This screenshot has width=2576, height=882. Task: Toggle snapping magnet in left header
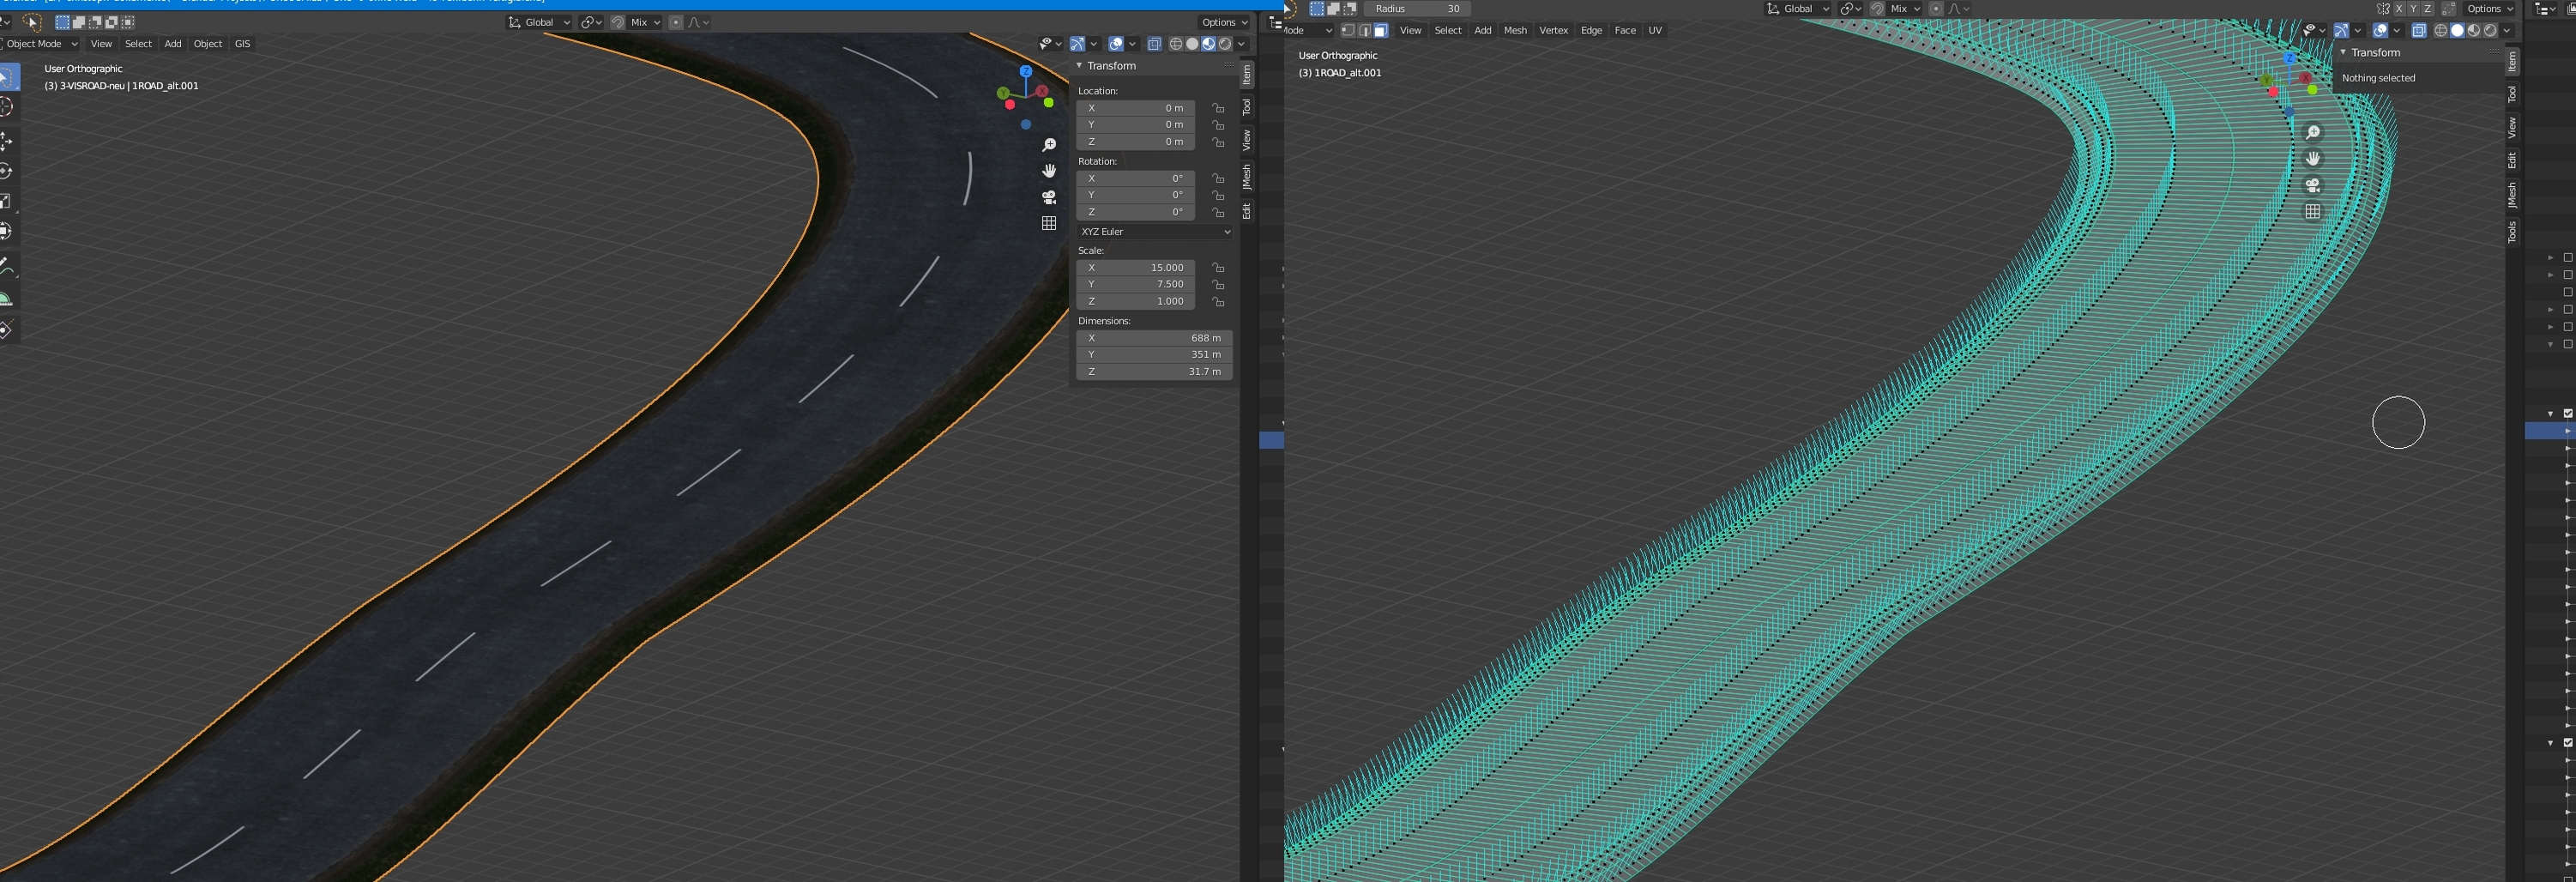click(x=618, y=22)
